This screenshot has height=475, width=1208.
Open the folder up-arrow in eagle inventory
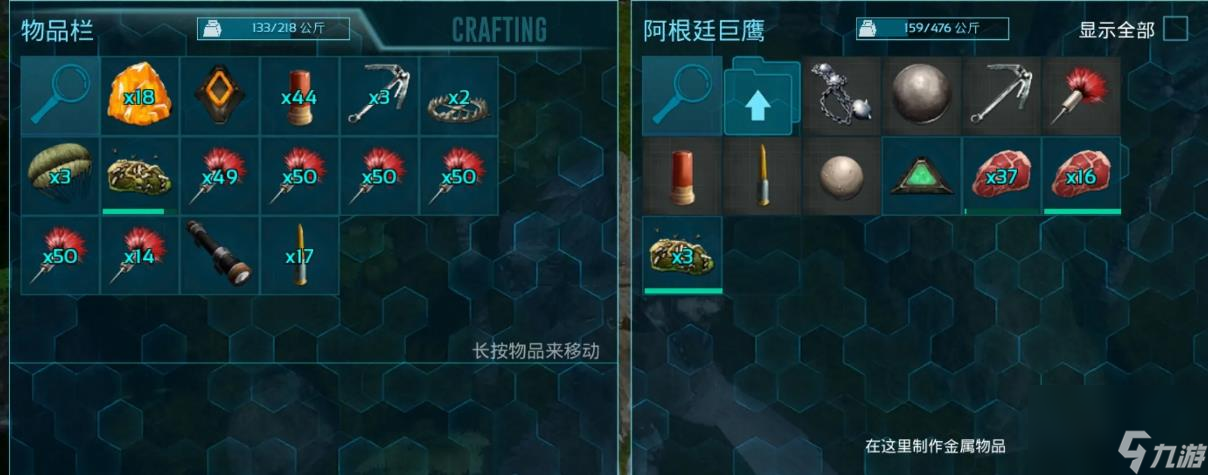click(x=762, y=95)
